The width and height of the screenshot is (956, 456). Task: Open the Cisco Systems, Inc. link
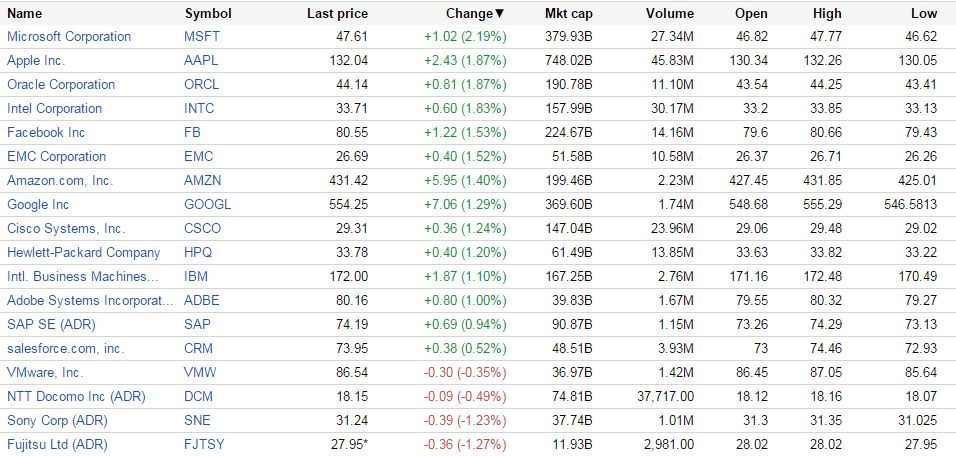[66, 229]
